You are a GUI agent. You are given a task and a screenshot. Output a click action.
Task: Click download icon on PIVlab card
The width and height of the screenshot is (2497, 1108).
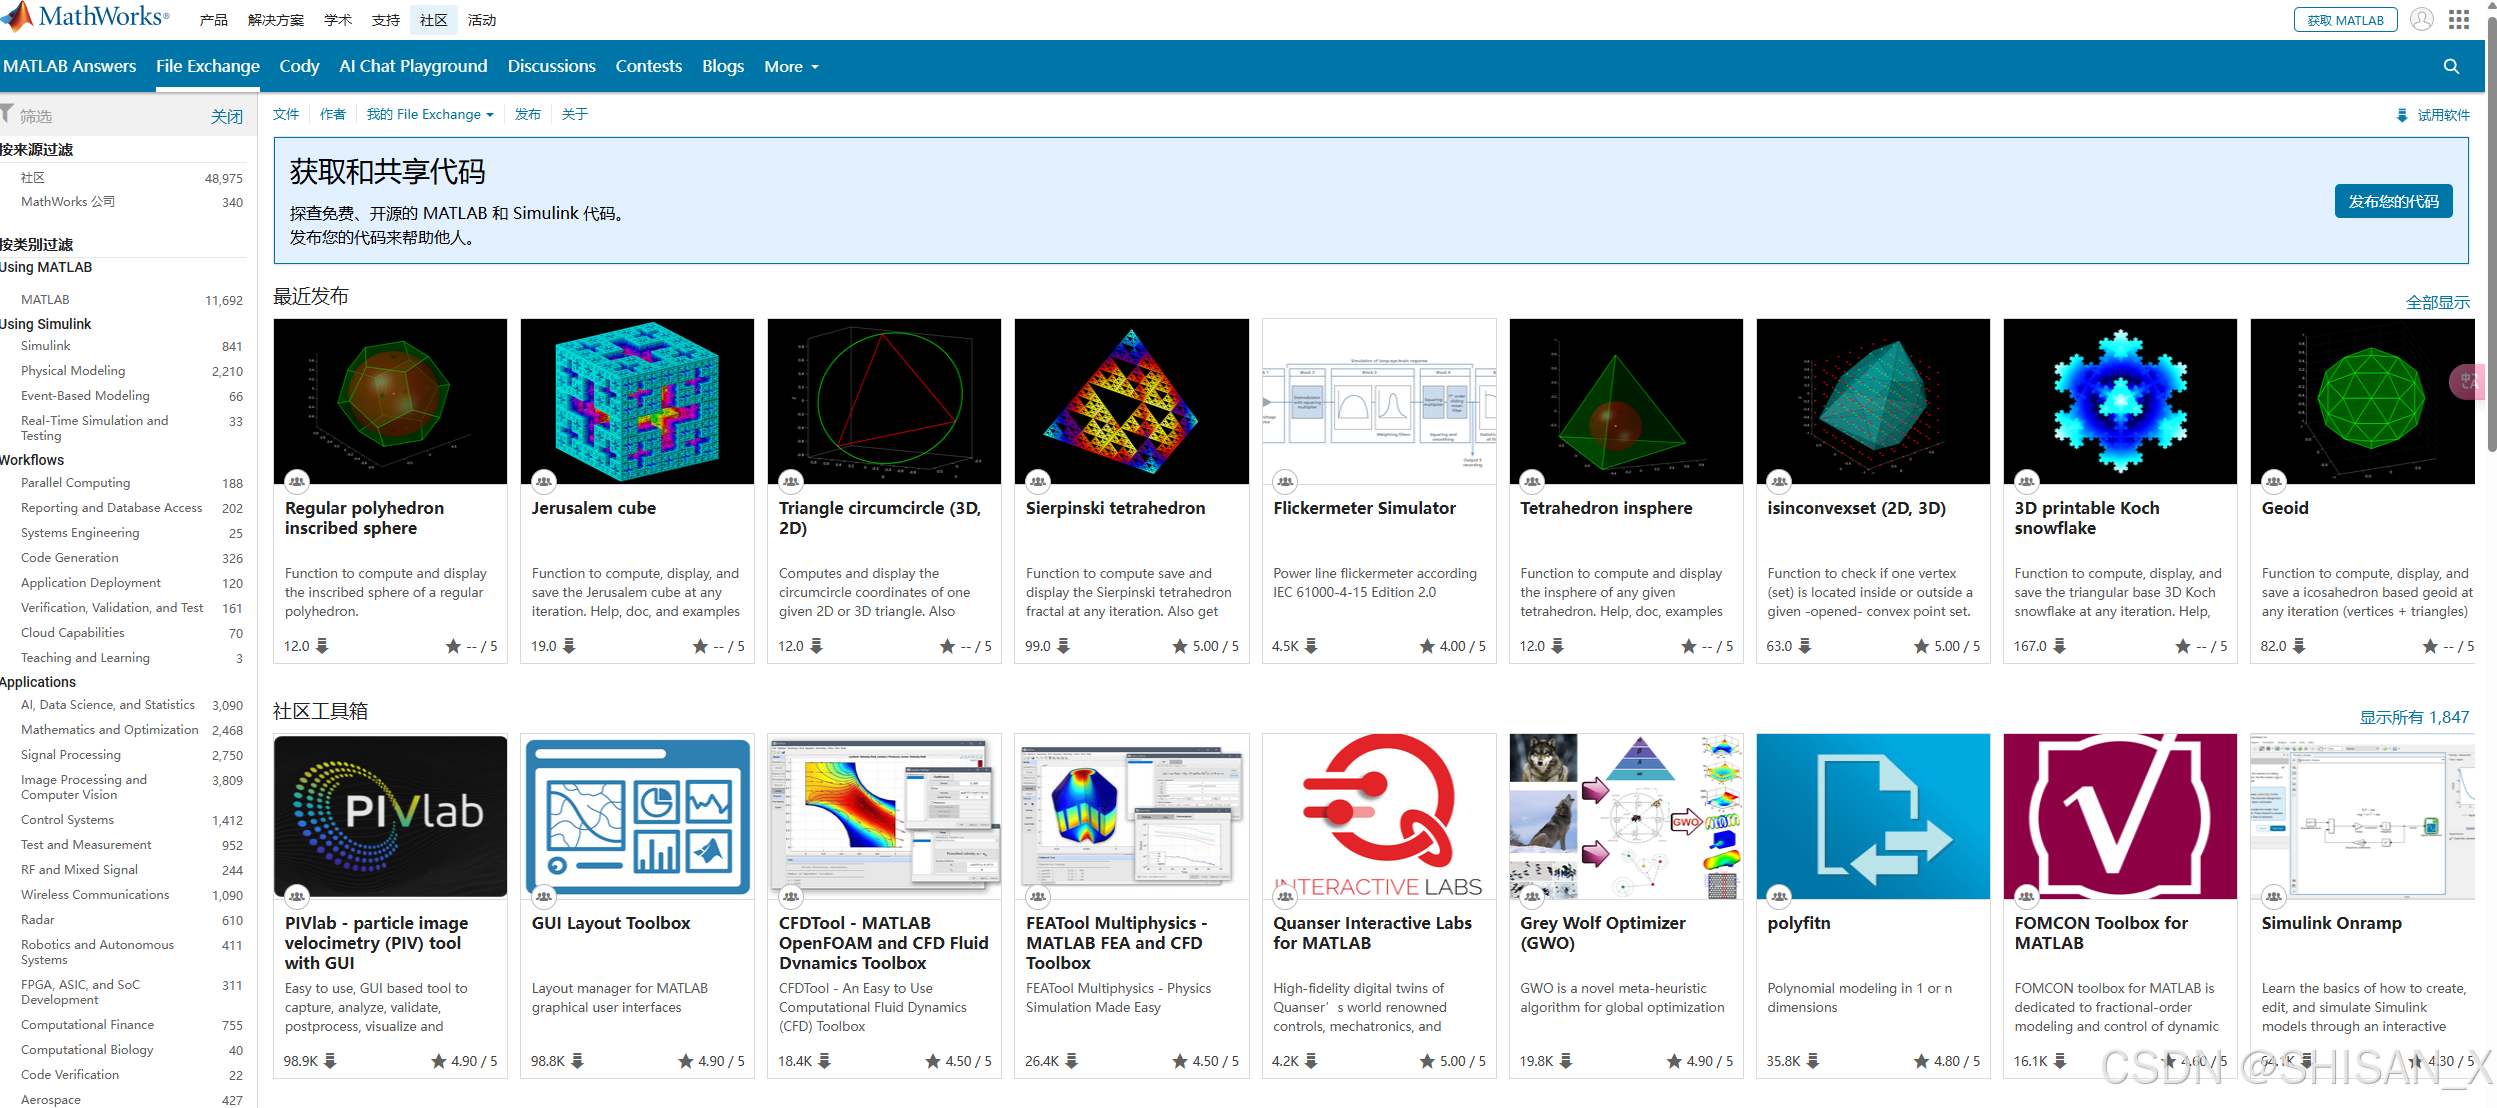(x=330, y=1061)
